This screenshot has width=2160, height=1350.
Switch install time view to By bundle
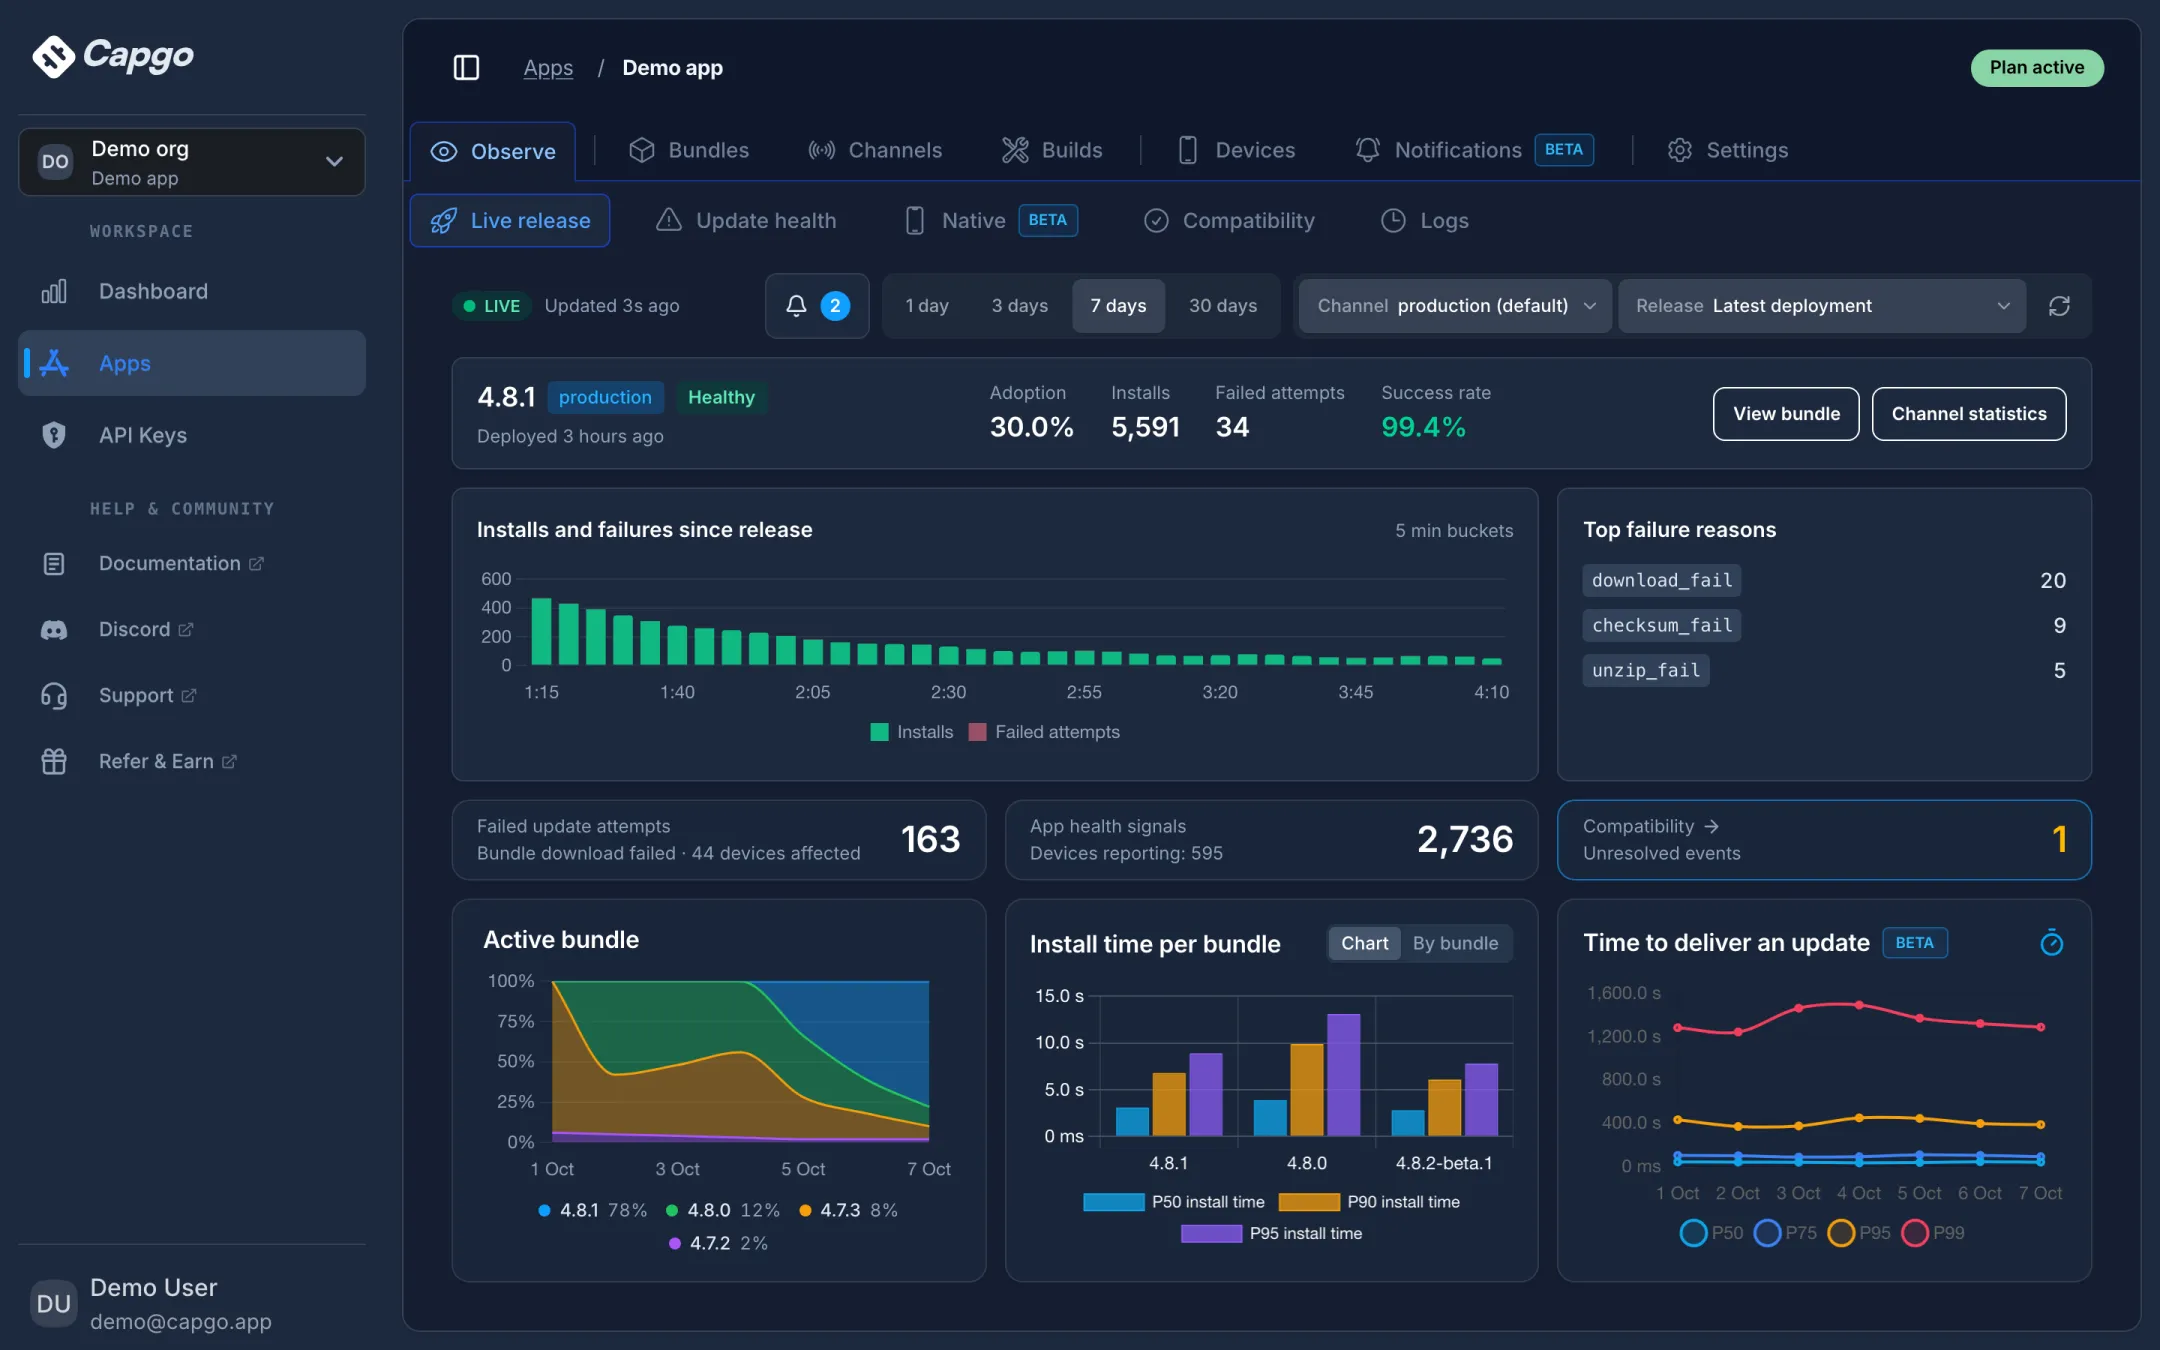click(1455, 943)
